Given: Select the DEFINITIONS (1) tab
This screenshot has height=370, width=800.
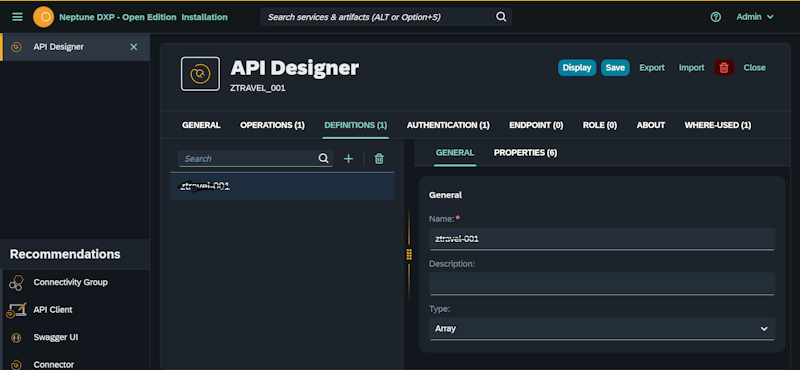Looking at the screenshot, I should click(x=356, y=125).
